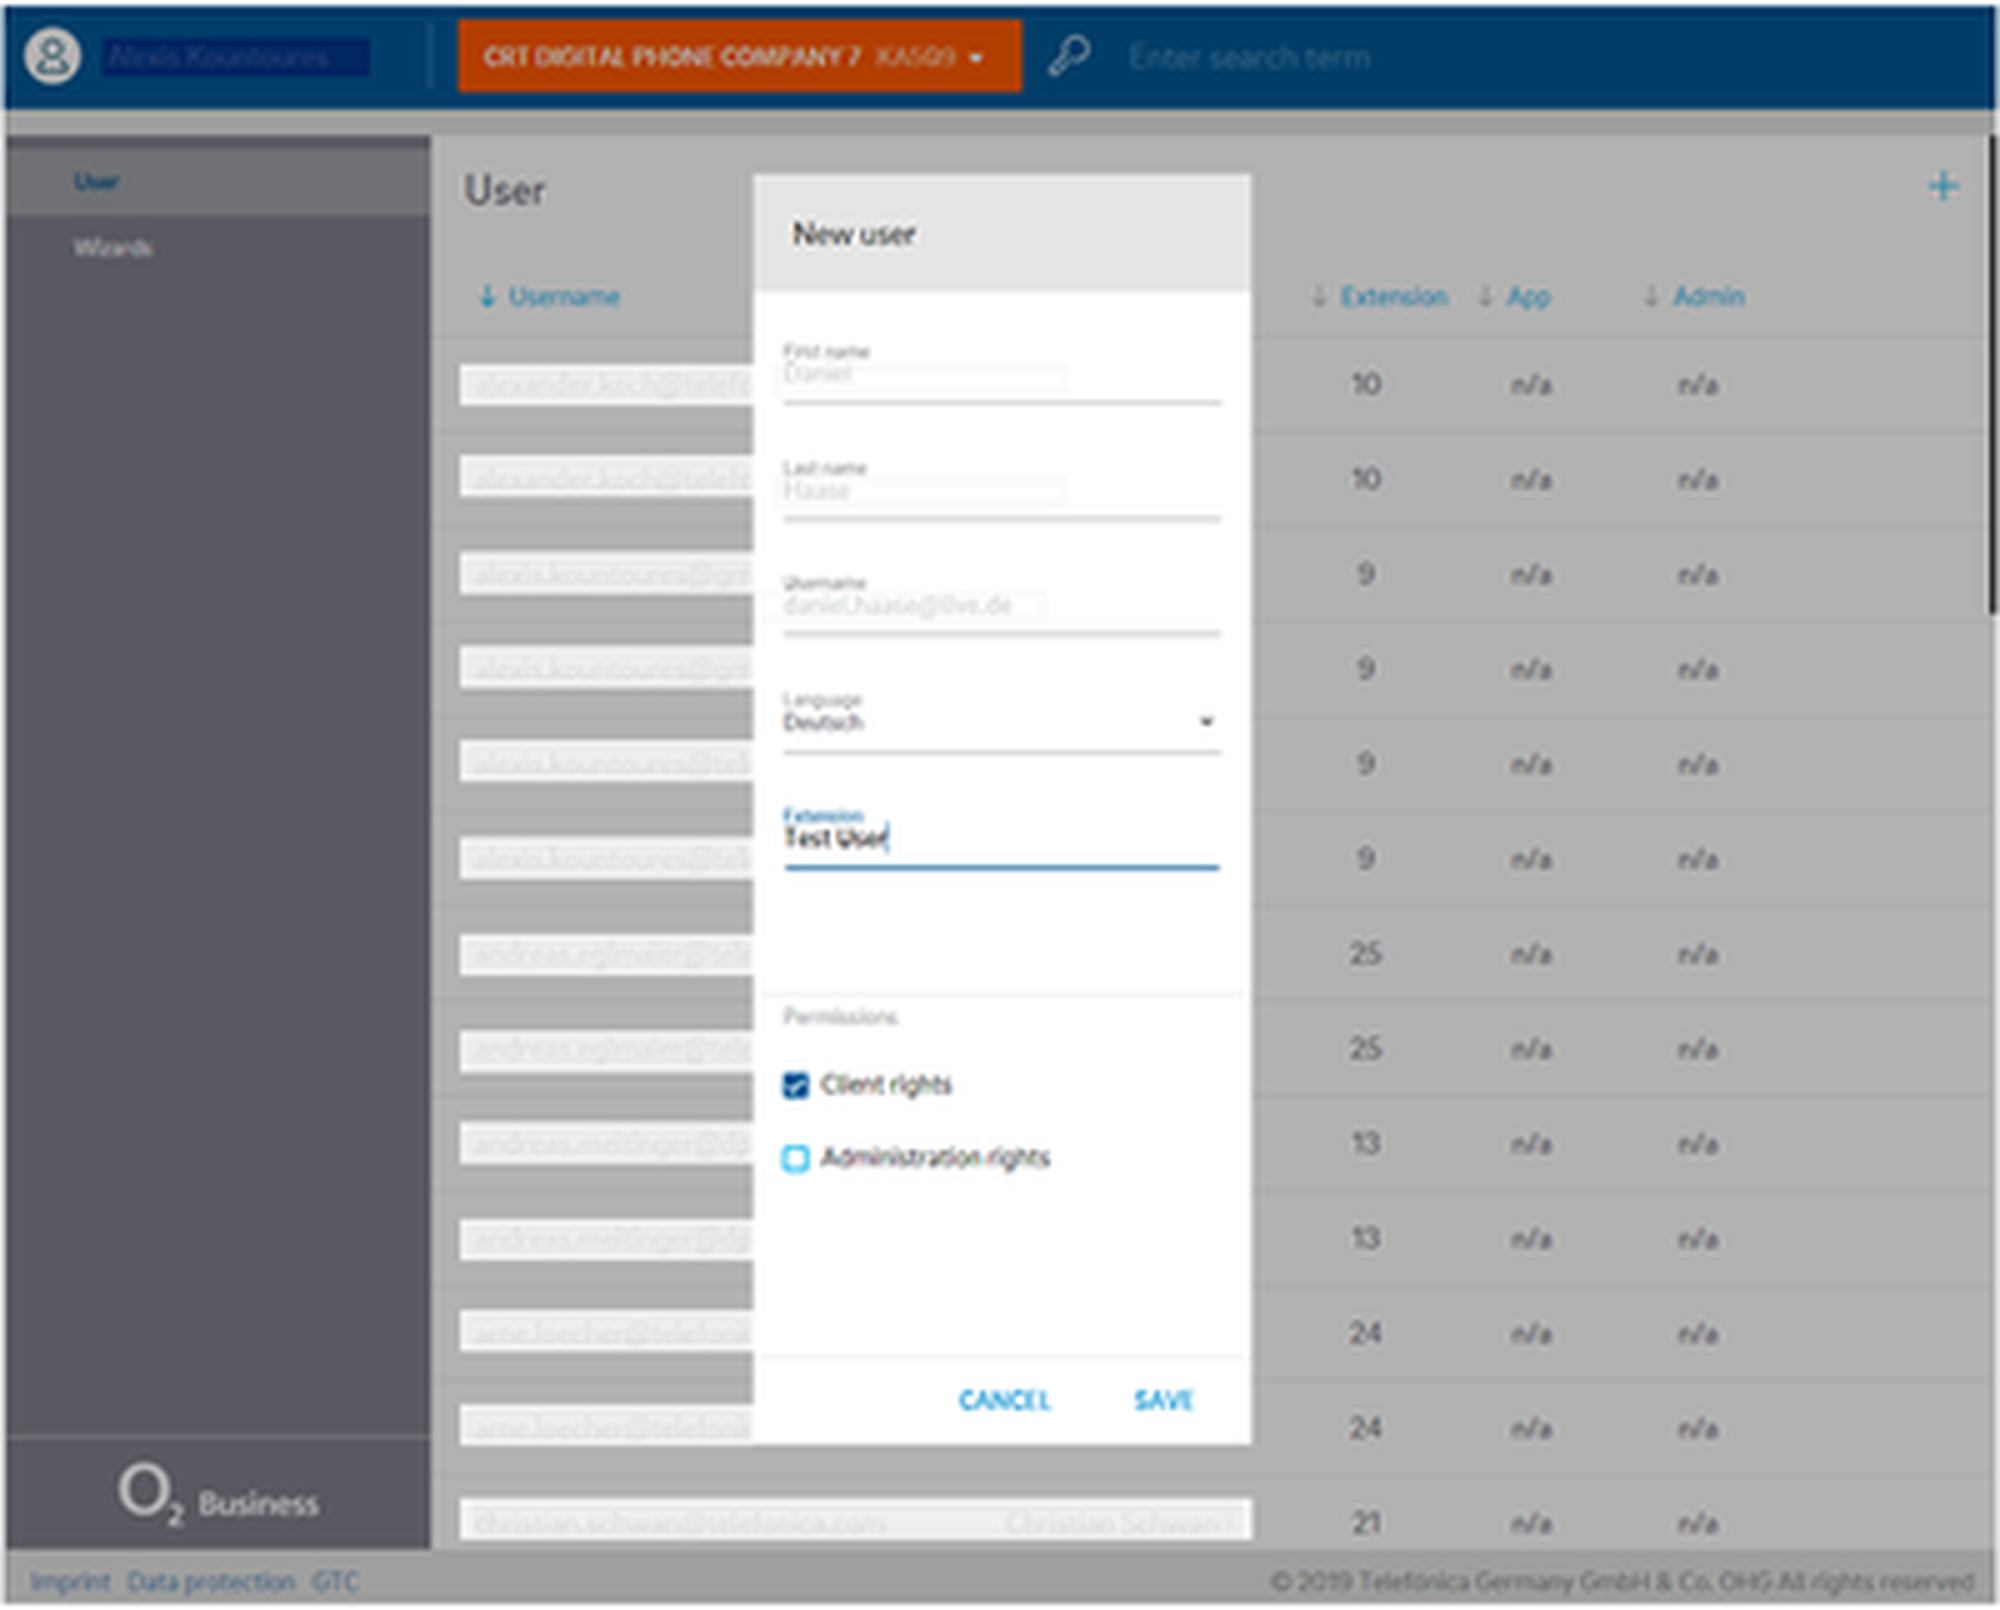Select User in the left sidebar
The image size is (2000, 1610).
point(97,182)
